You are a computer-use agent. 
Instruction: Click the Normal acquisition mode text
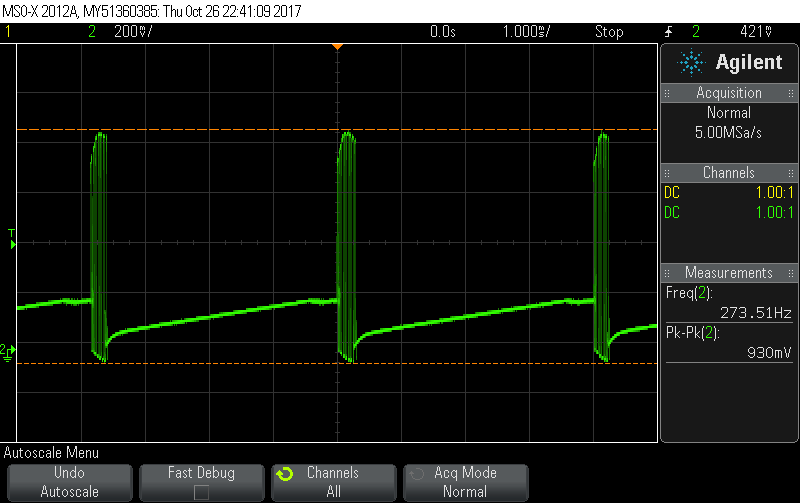[x=729, y=113]
